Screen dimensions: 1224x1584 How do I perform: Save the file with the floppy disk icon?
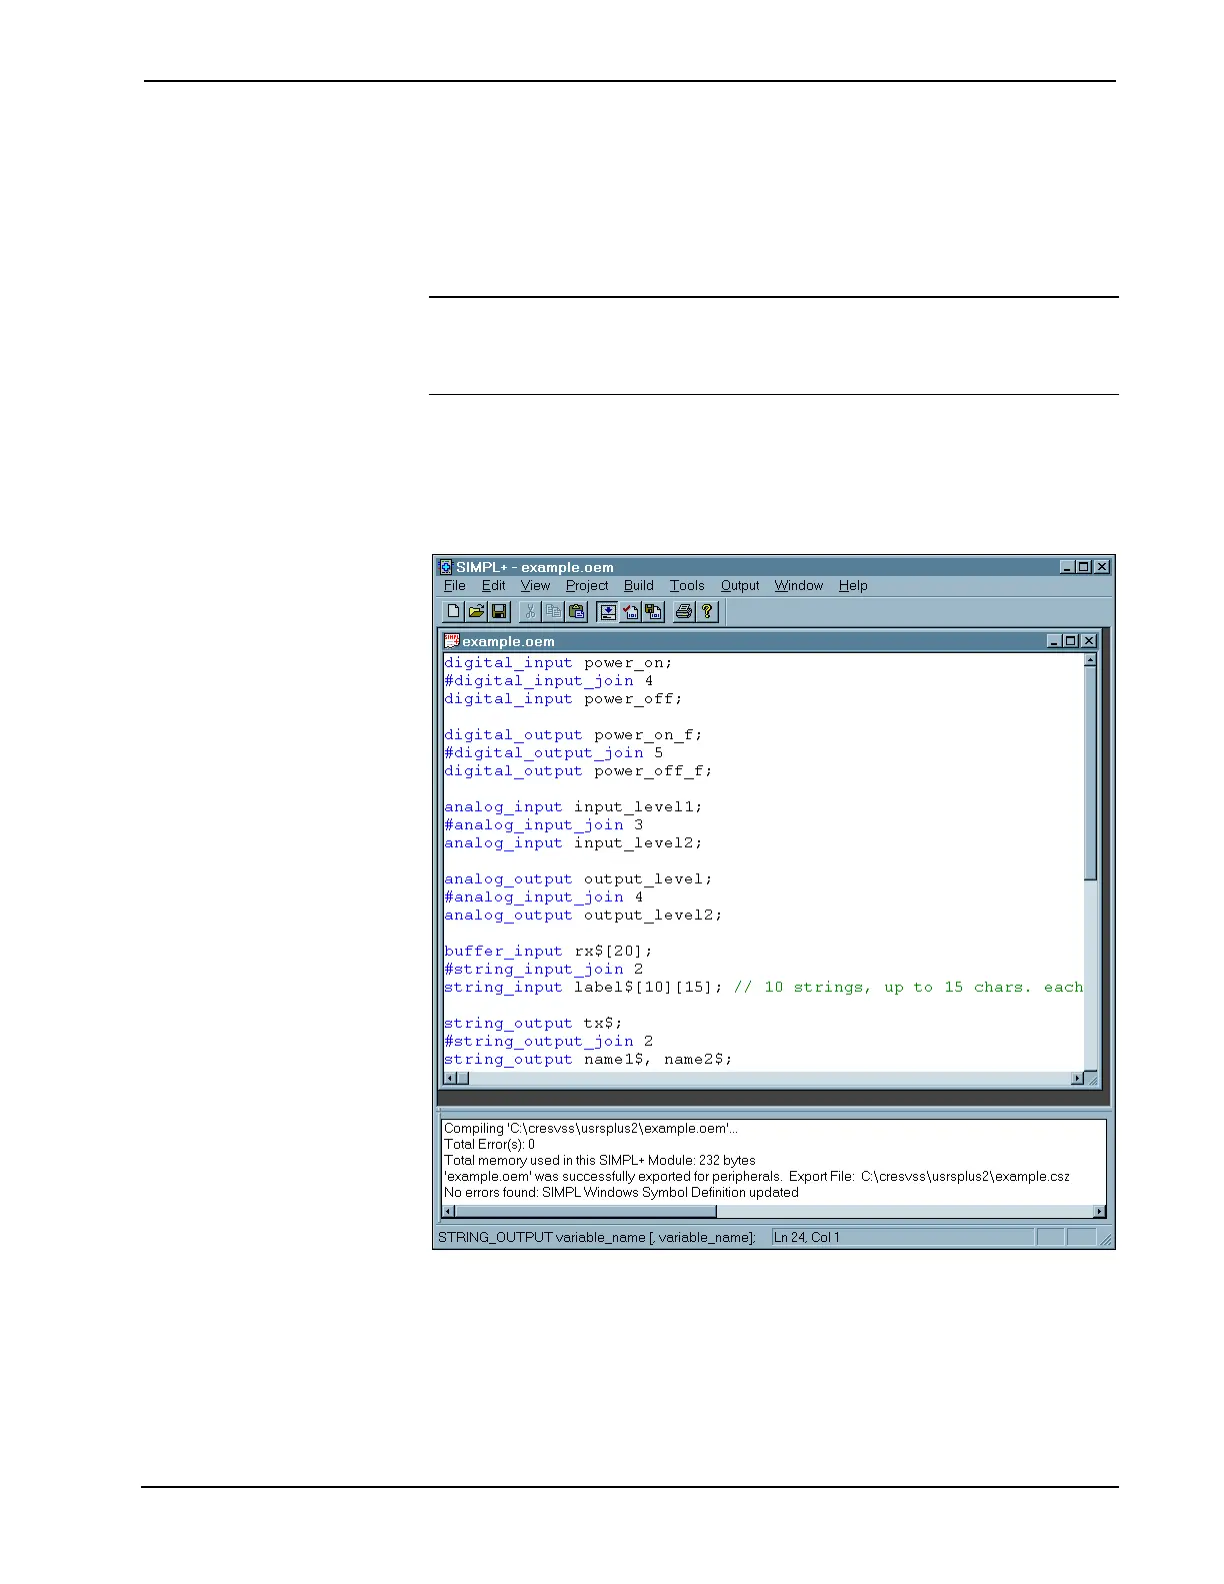[x=499, y=611]
